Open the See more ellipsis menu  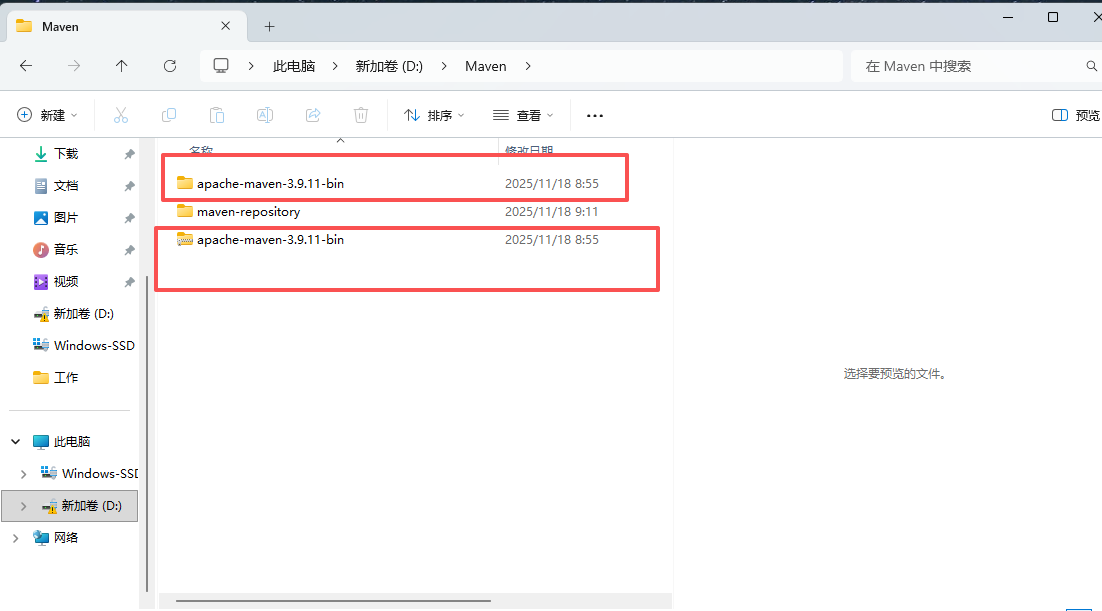click(x=594, y=115)
